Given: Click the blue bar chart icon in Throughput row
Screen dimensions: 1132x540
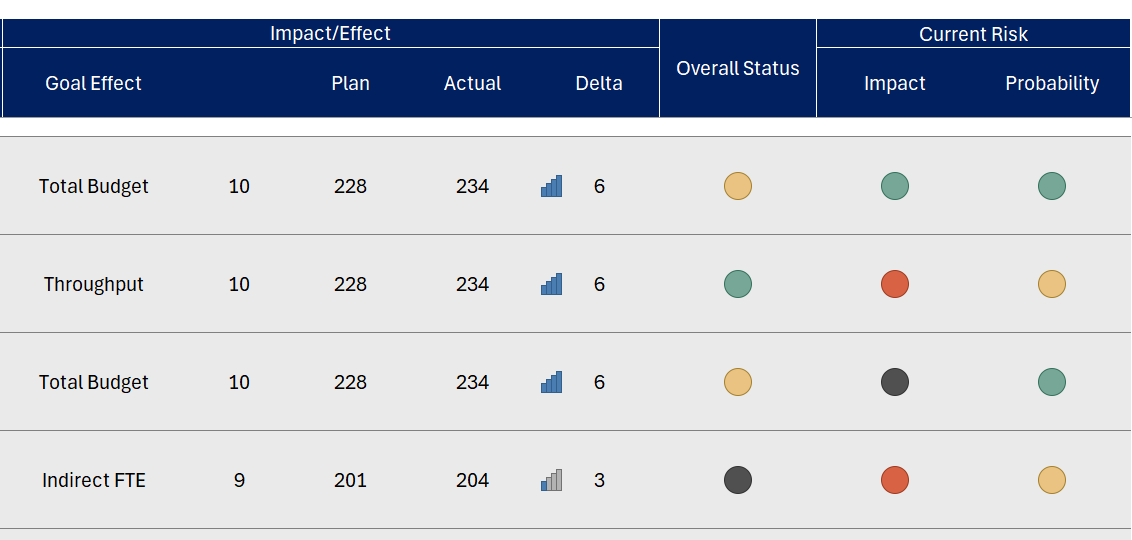Looking at the screenshot, I should click(551, 284).
